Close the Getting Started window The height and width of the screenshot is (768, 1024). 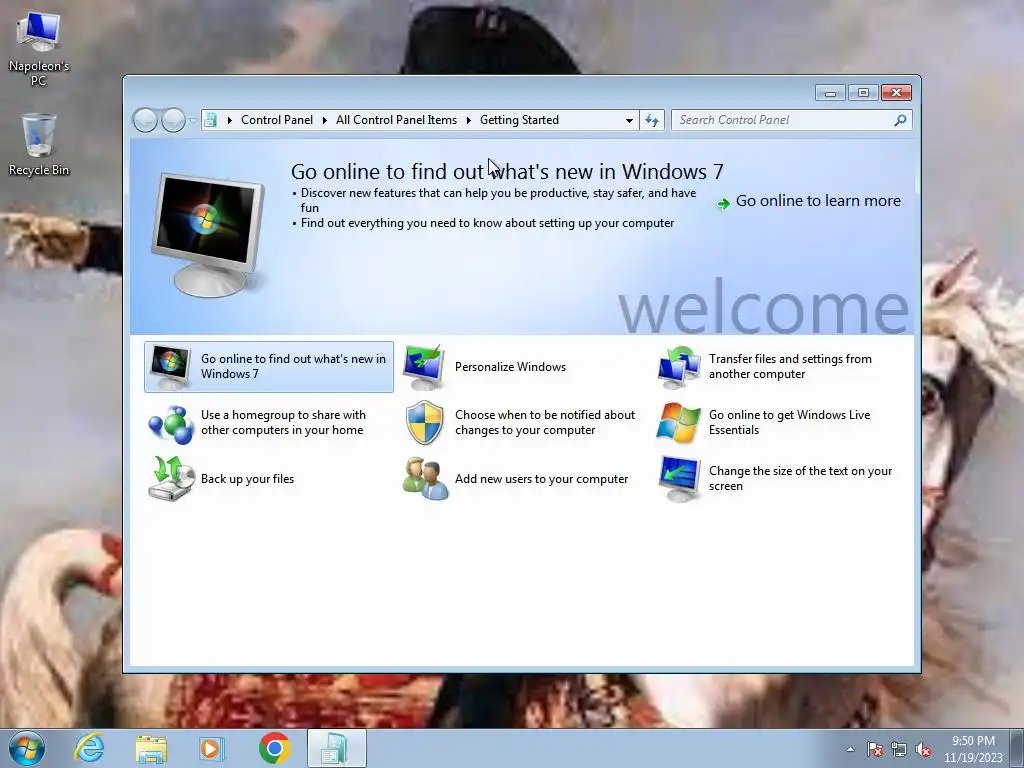tap(896, 93)
